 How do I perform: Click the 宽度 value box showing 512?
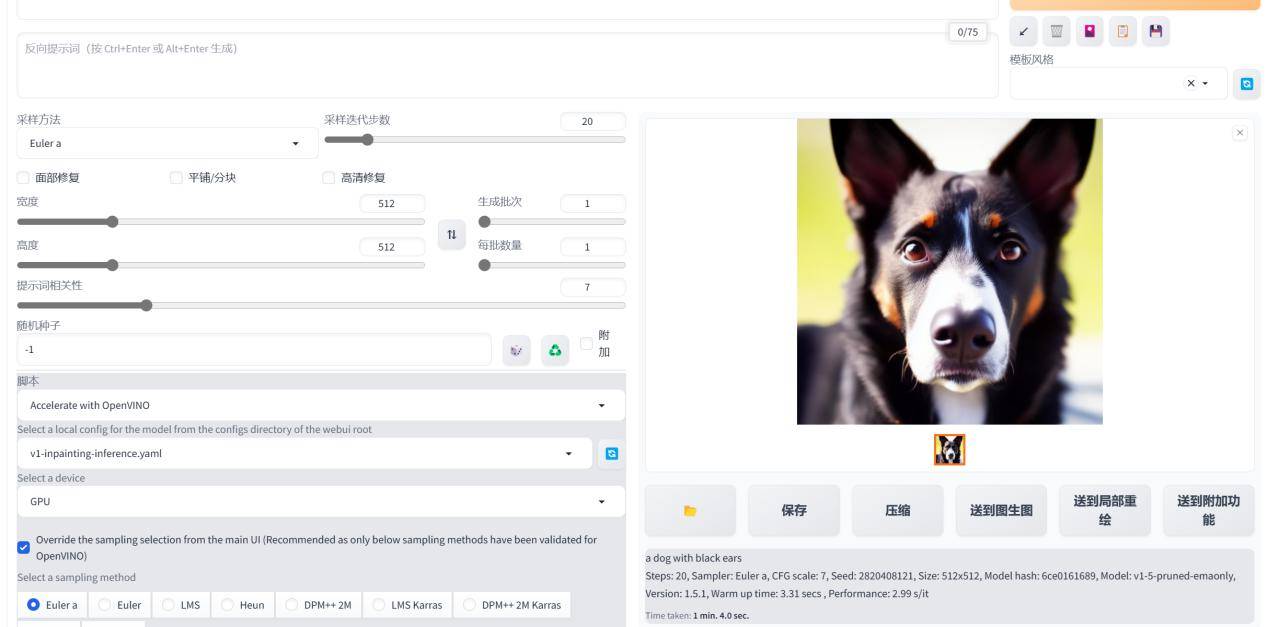(x=392, y=203)
